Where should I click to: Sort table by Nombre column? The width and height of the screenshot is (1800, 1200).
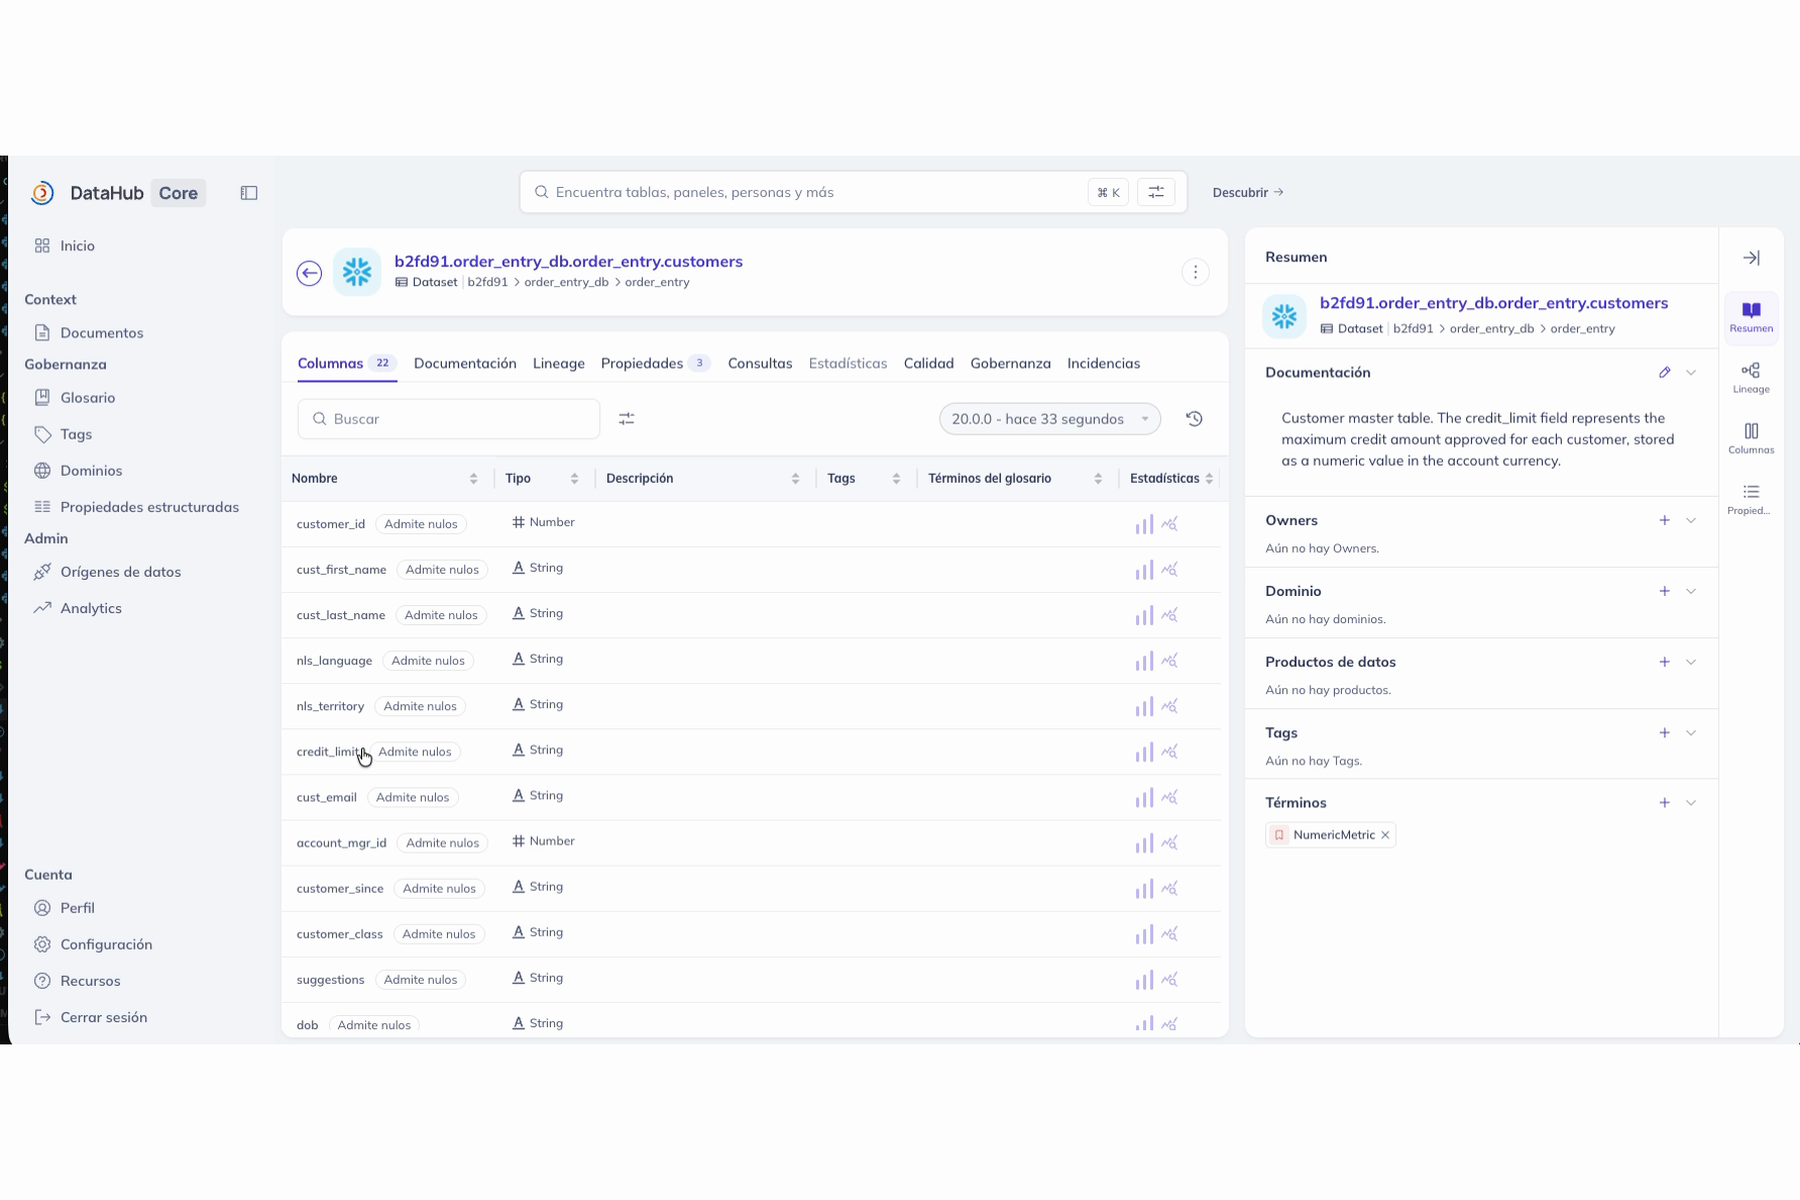point(473,479)
